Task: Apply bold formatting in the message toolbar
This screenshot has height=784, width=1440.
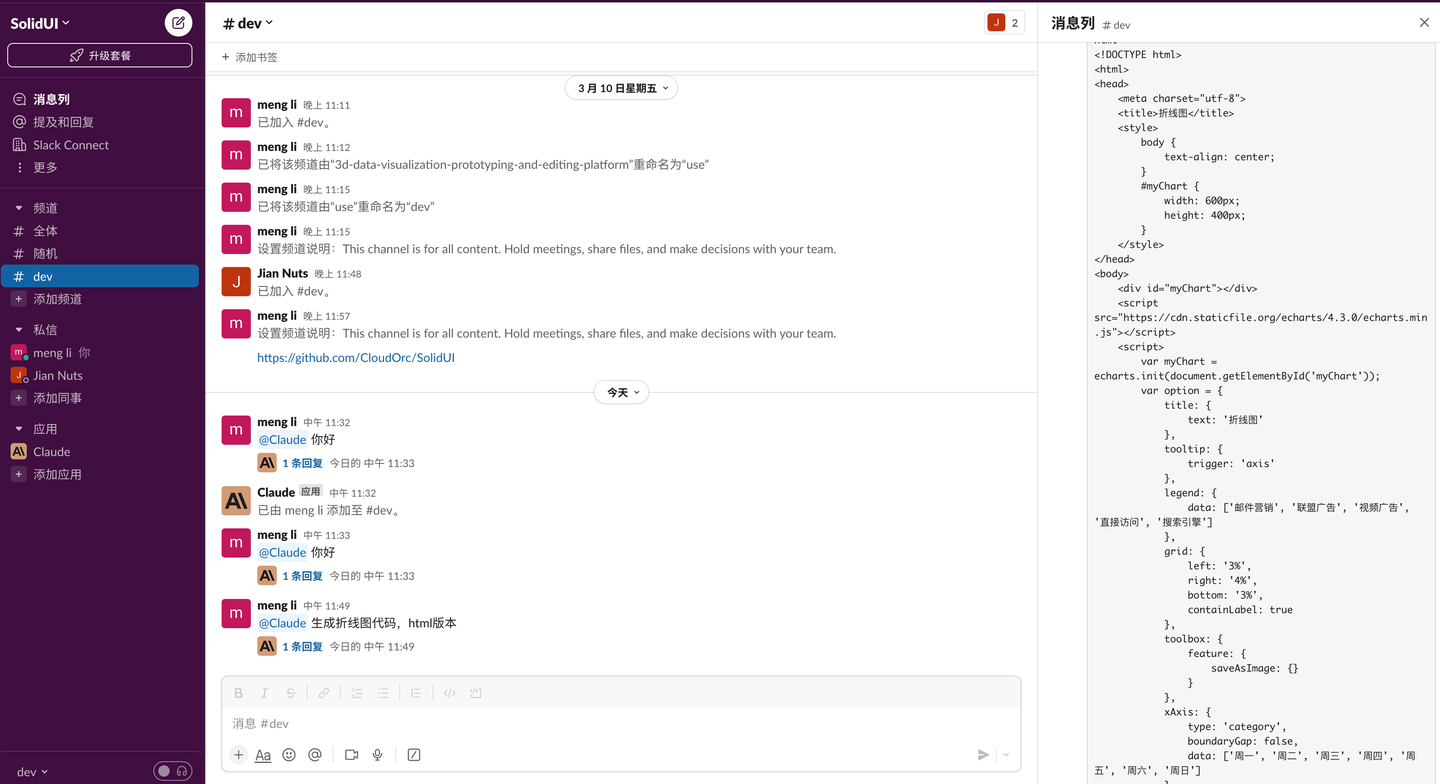Action: point(238,692)
